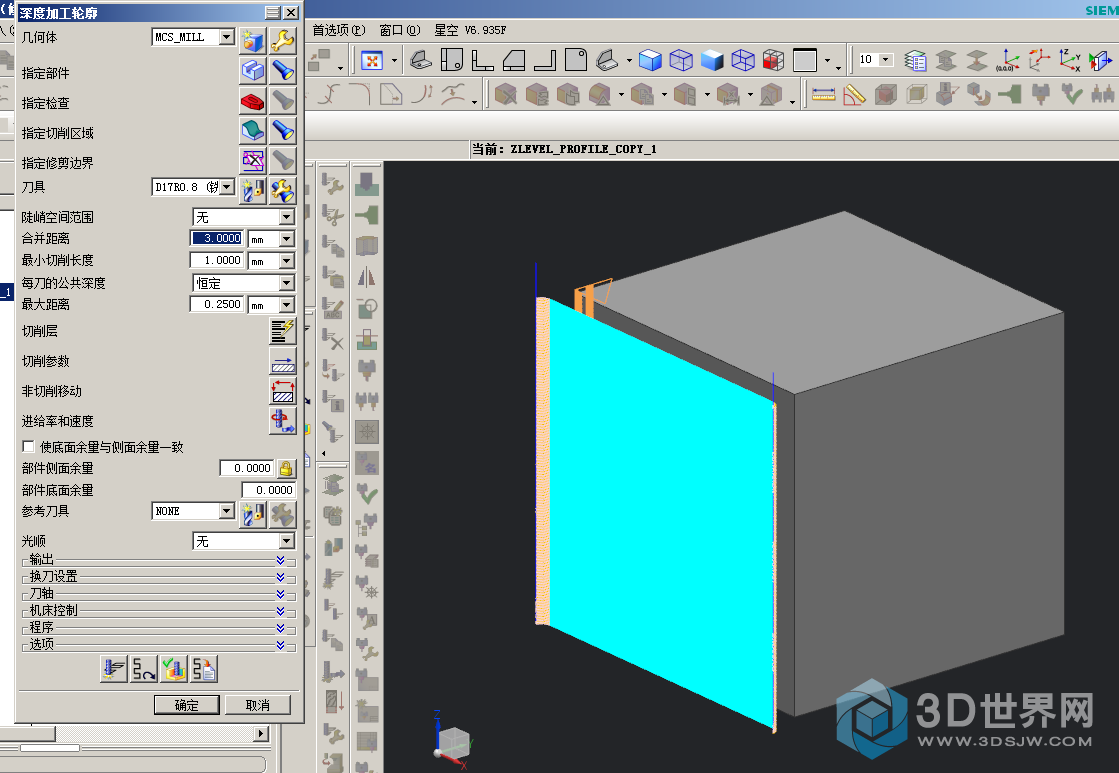The image size is (1119, 773).
Task: Click the specify part geometry icon
Action: [x=252, y=71]
